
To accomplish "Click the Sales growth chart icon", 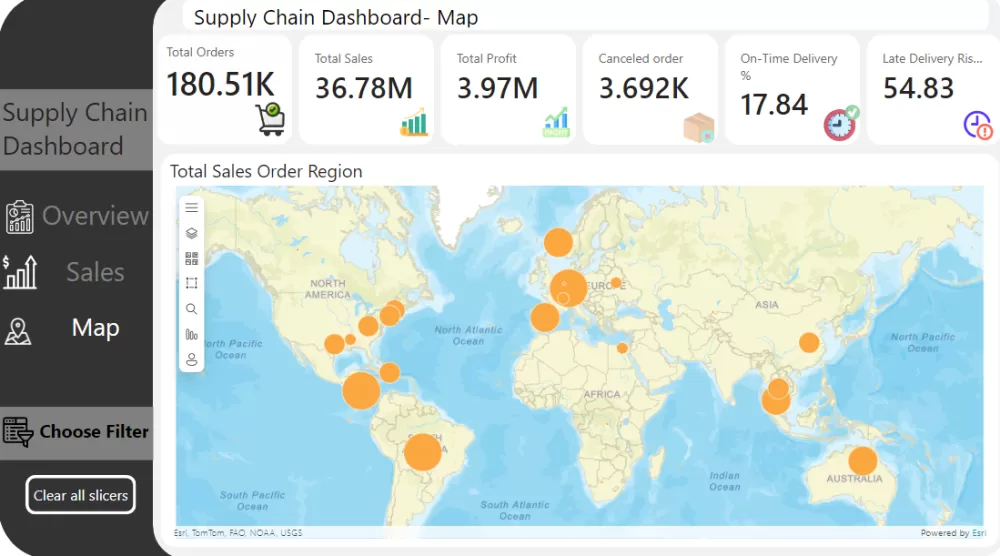I will [19, 272].
